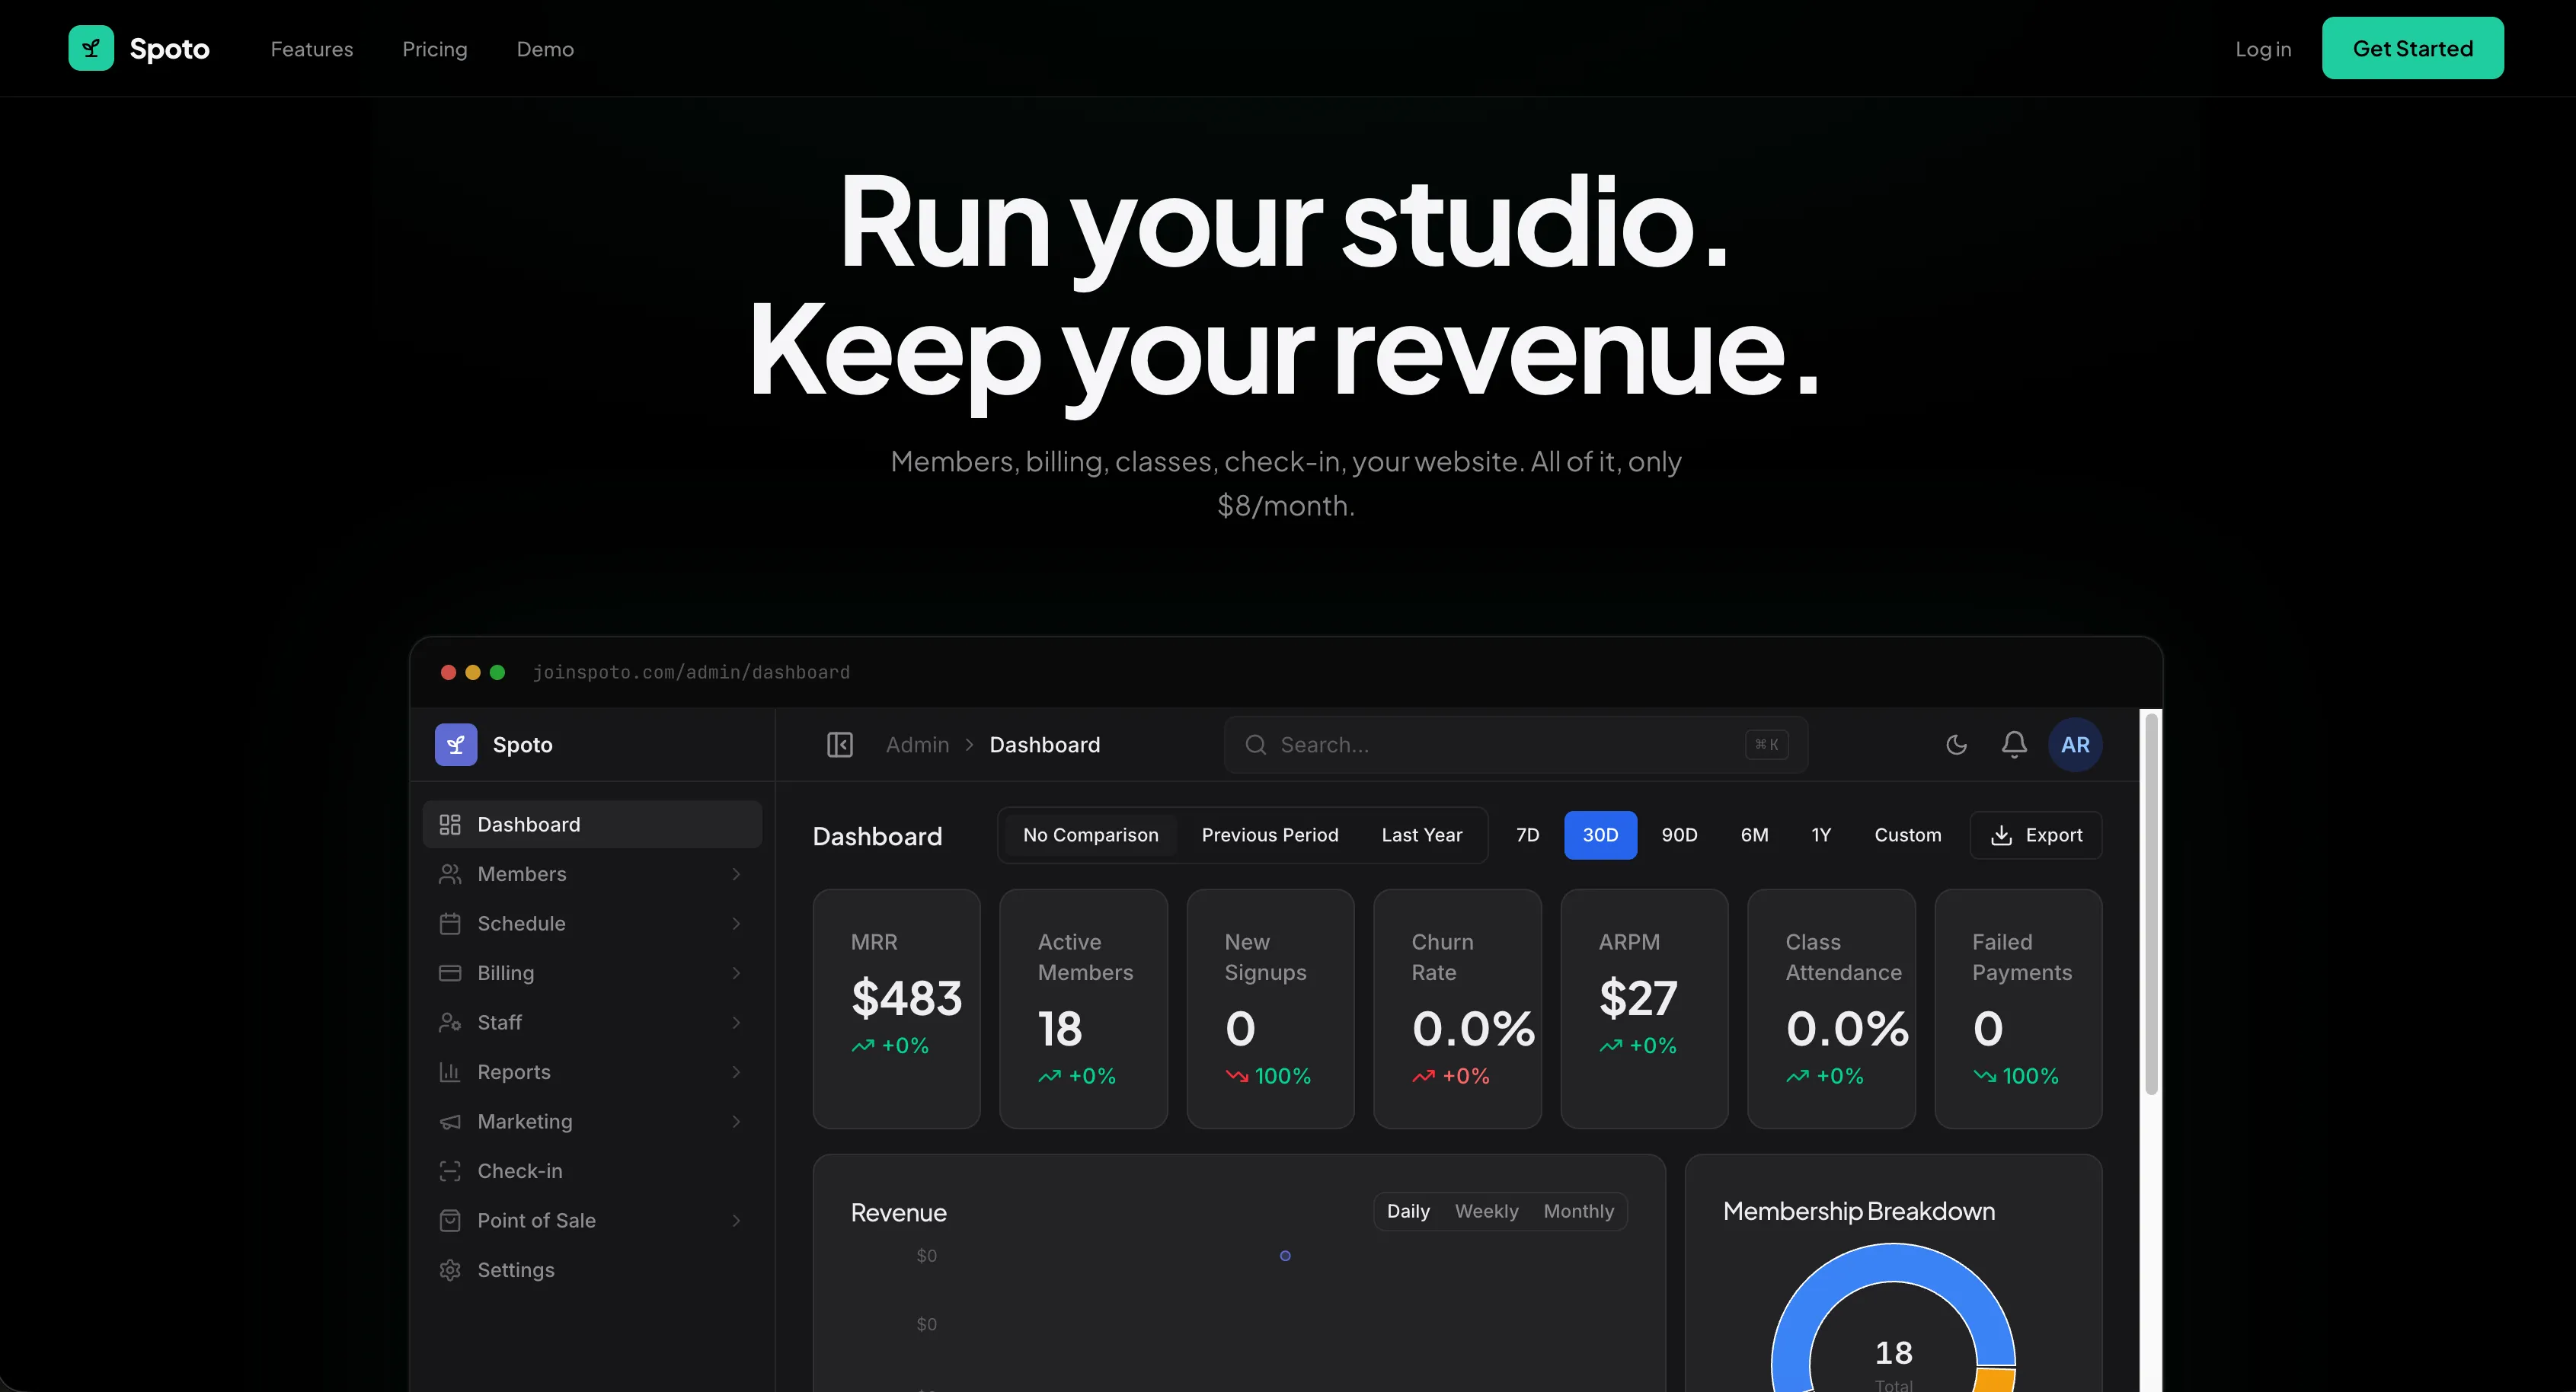Choose the 1Y date range
The image size is (2576, 1392).
1821,835
